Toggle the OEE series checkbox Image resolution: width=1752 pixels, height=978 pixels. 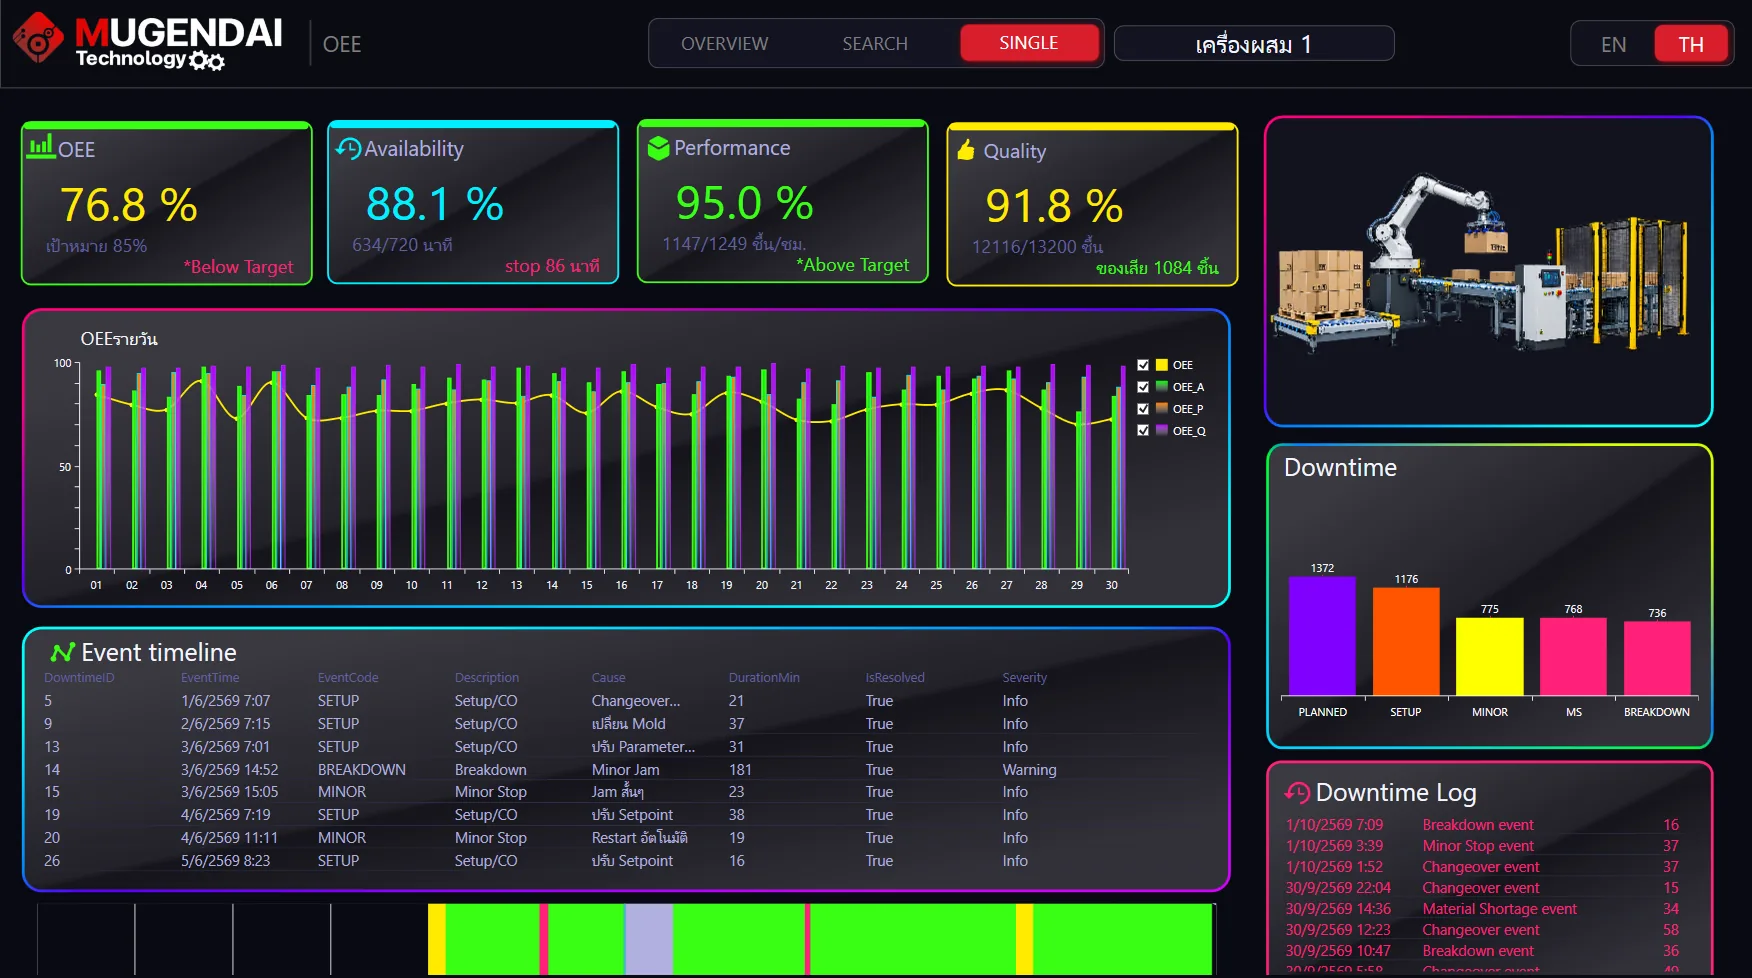pyautogui.click(x=1143, y=365)
